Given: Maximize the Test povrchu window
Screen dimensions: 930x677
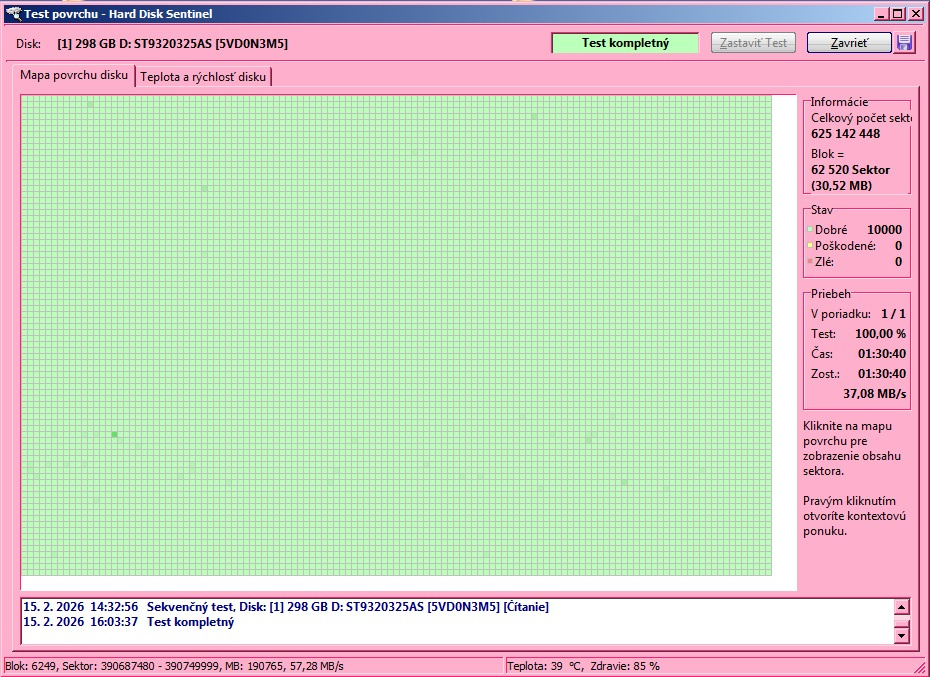Looking at the screenshot, I should (898, 14).
